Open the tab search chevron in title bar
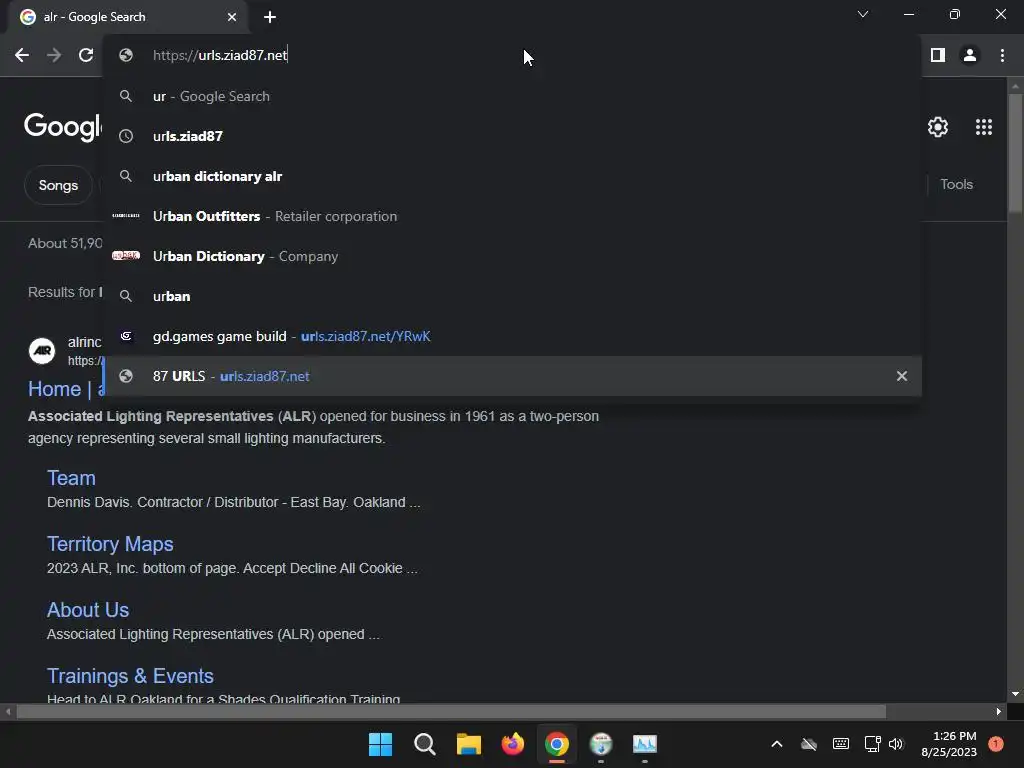1024x768 pixels. (863, 14)
